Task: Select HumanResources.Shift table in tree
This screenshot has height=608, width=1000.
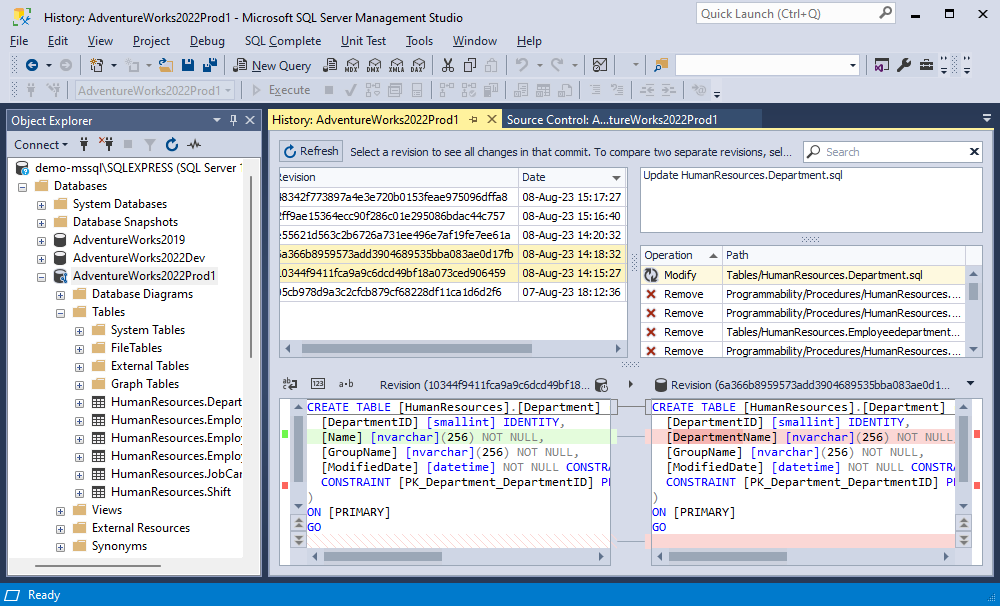Action: (x=170, y=492)
